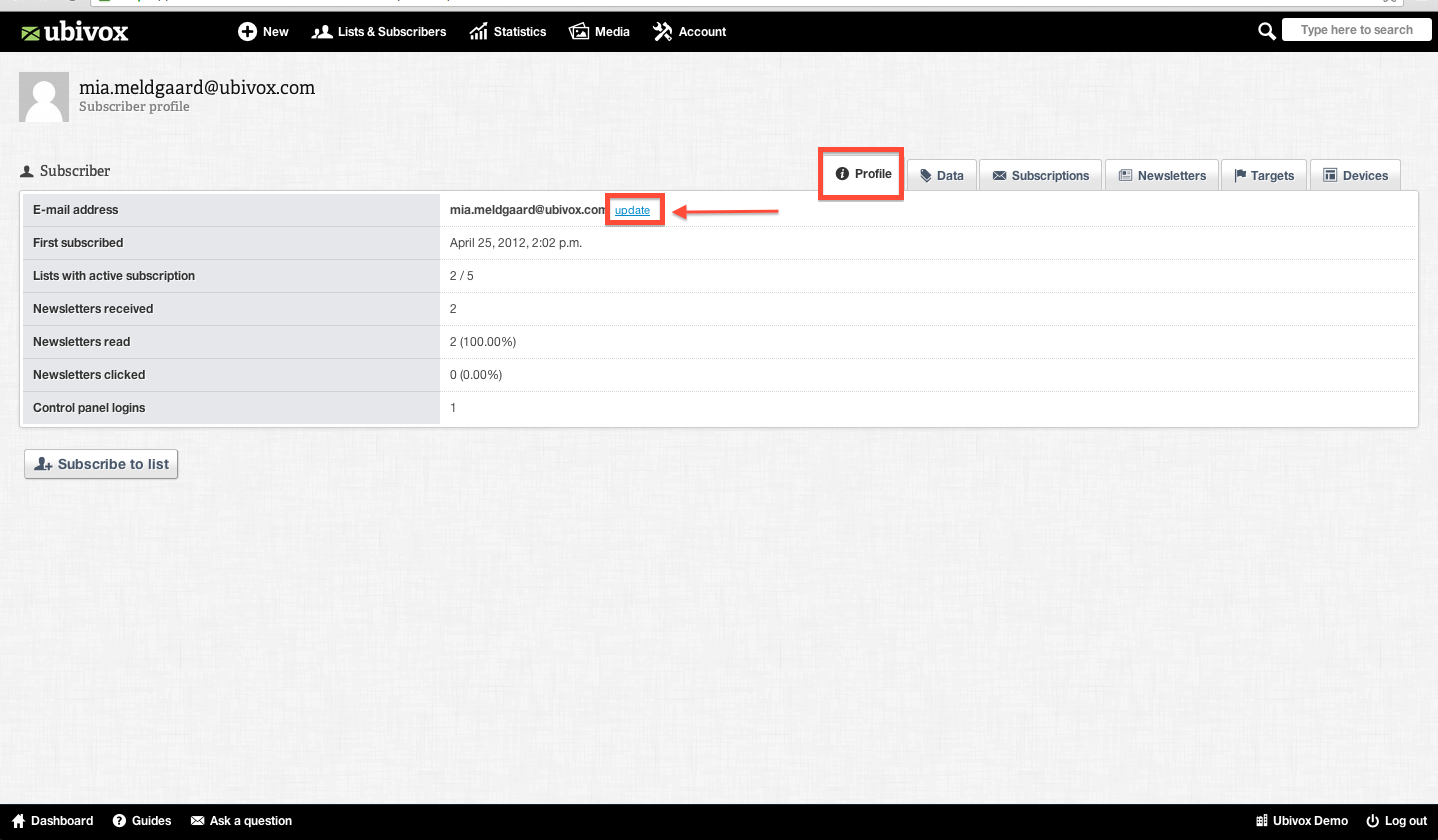Viewport: 1438px width, 840px height.
Task: Open Lists & Subscribers menu
Action: [379, 32]
